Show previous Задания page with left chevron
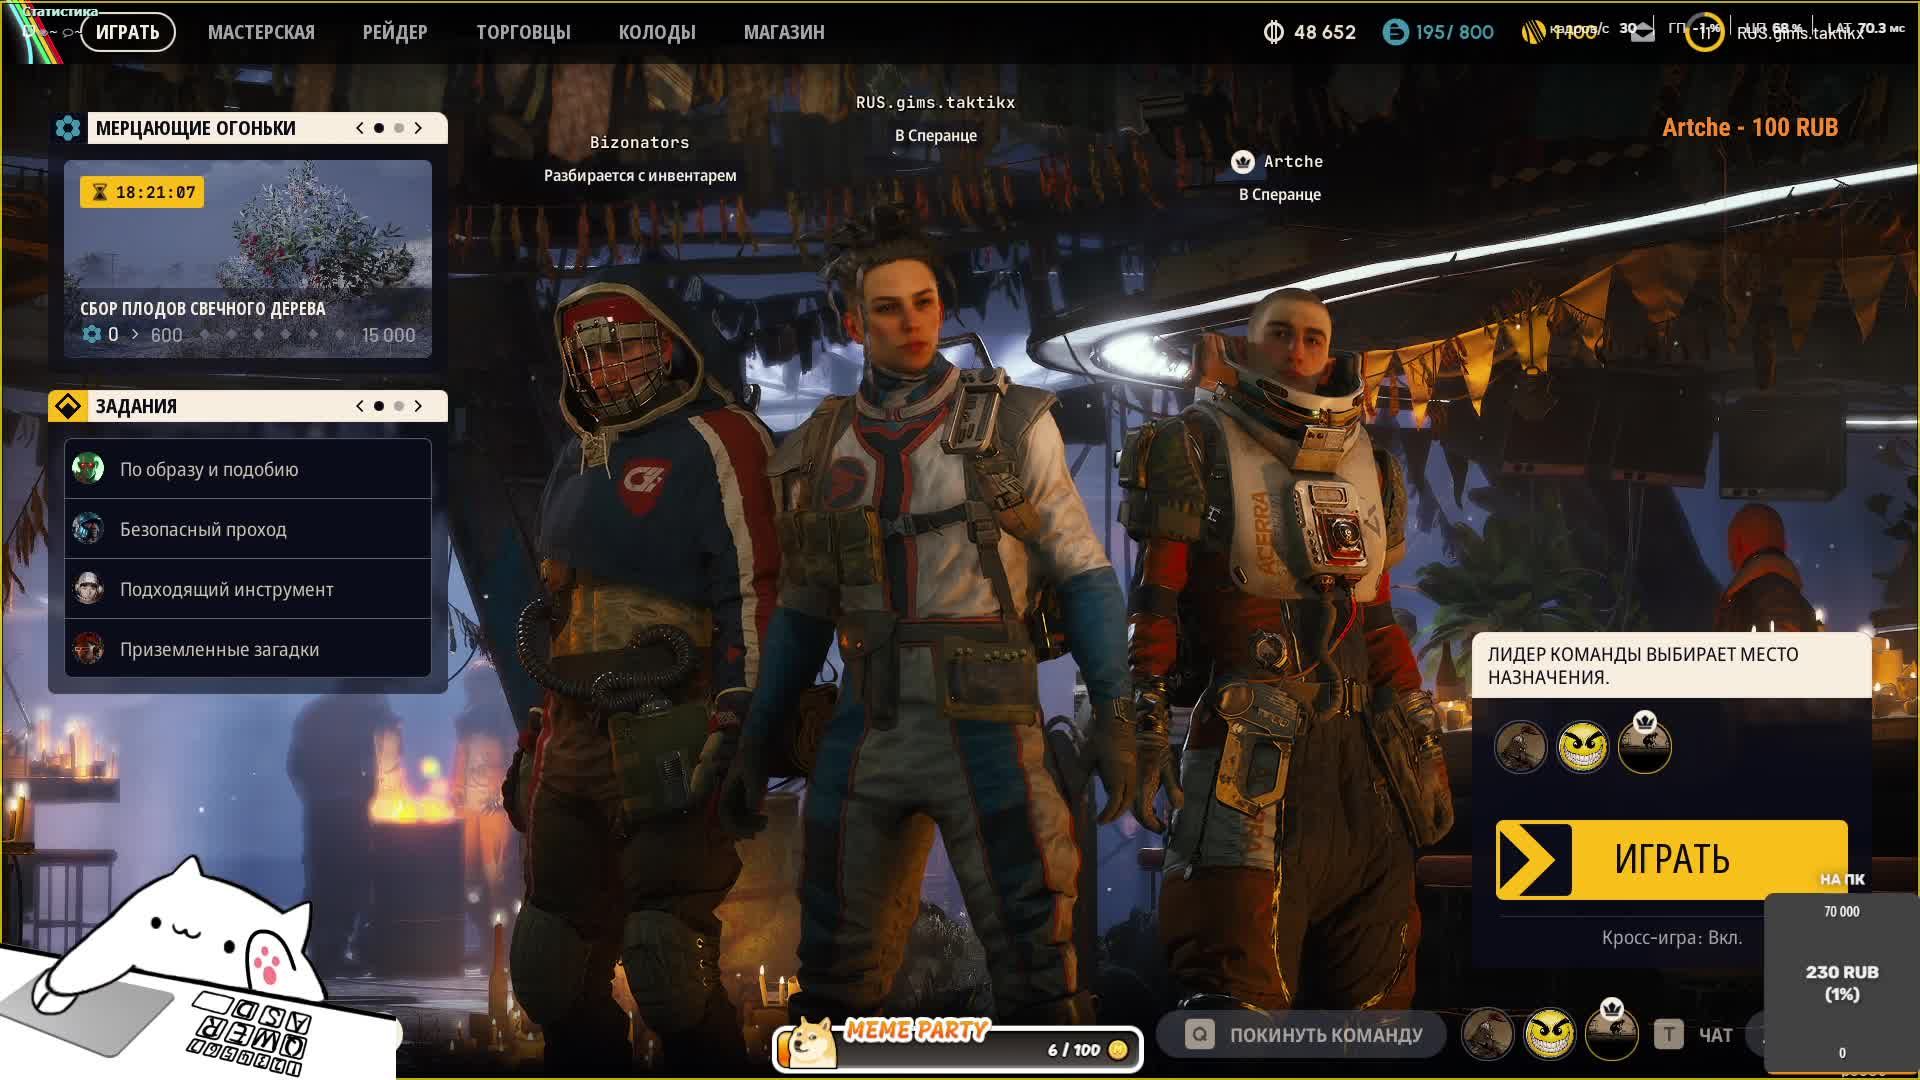 point(360,406)
